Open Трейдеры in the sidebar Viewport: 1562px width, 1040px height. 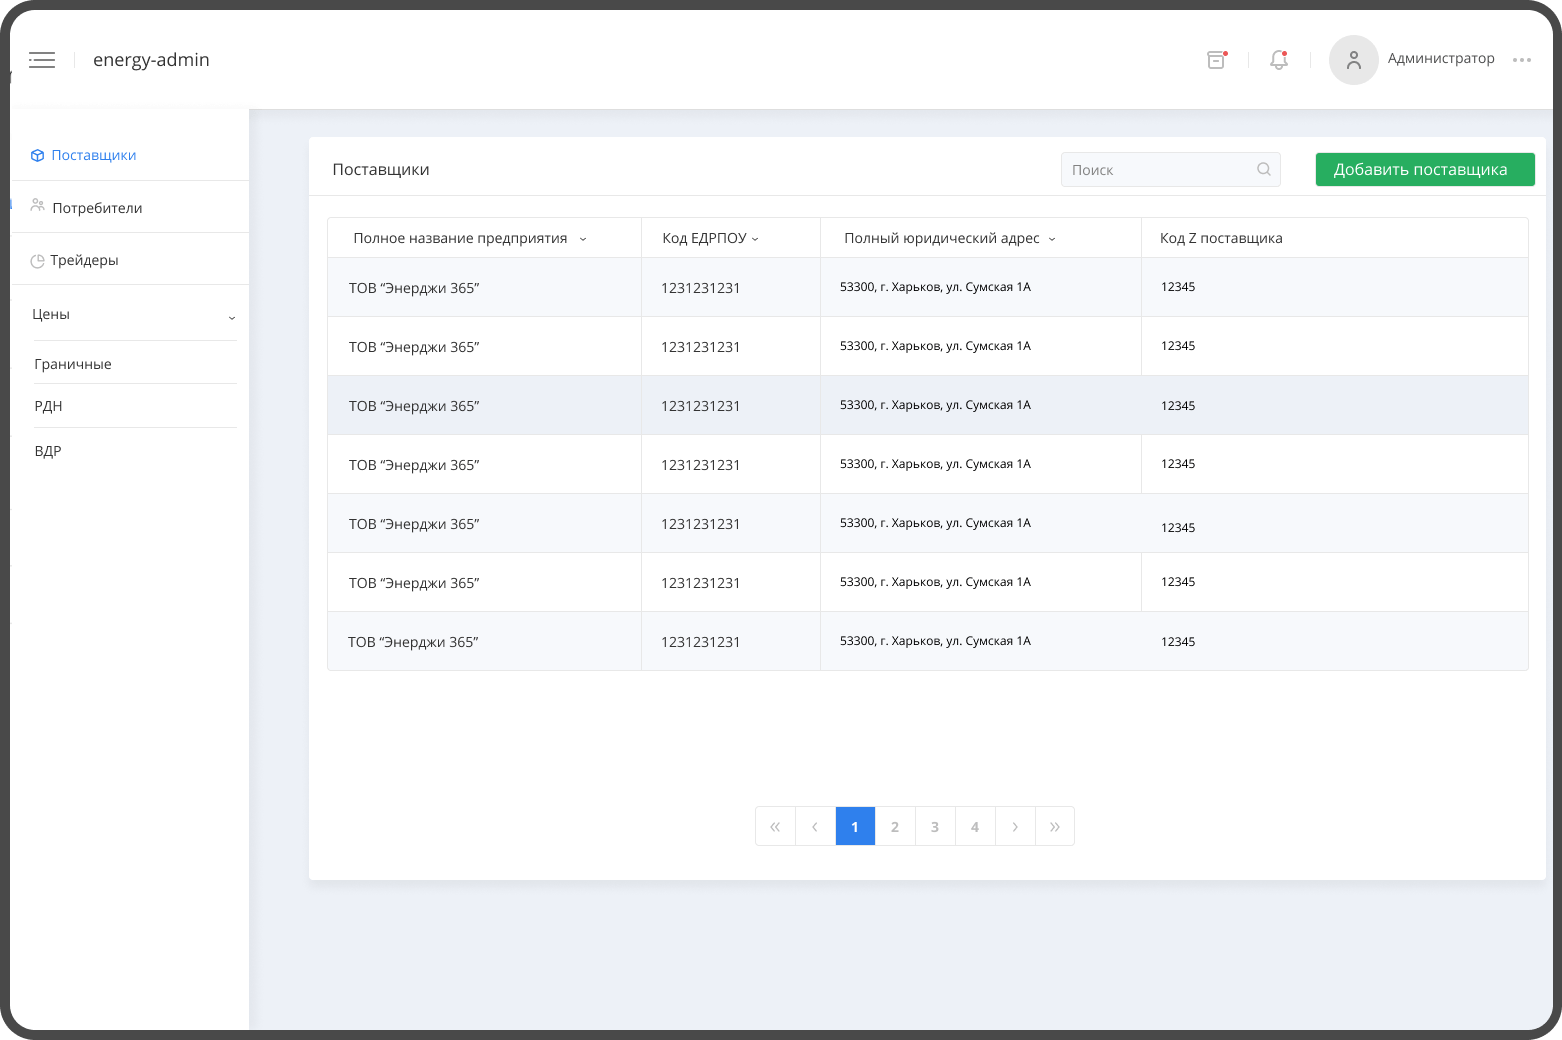pos(84,261)
